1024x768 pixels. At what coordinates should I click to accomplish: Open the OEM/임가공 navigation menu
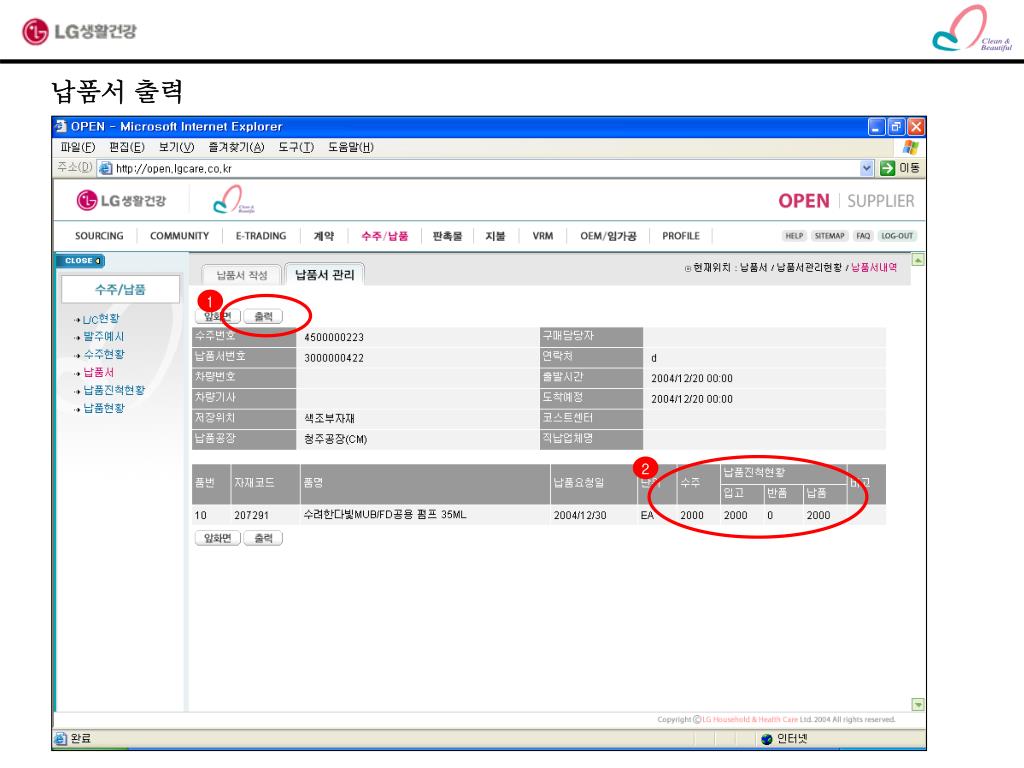[x=608, y=236]
